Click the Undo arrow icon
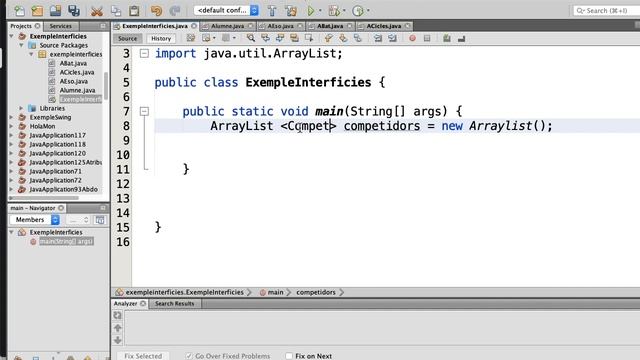This screenshot has height=360, width=640. [x=156, y=11]
